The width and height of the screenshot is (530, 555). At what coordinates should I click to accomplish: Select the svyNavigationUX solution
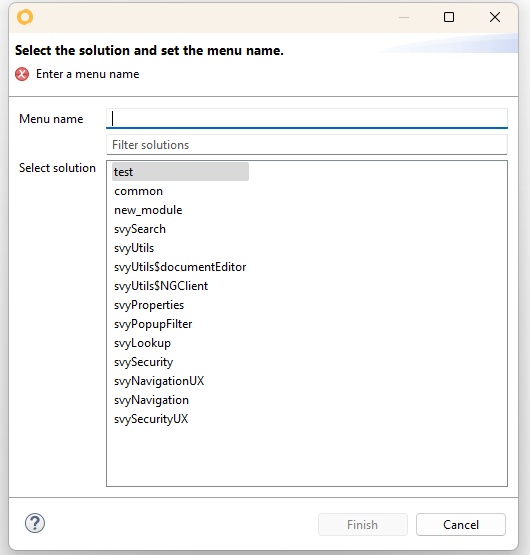pyautogui.click(x=159, y=381)
